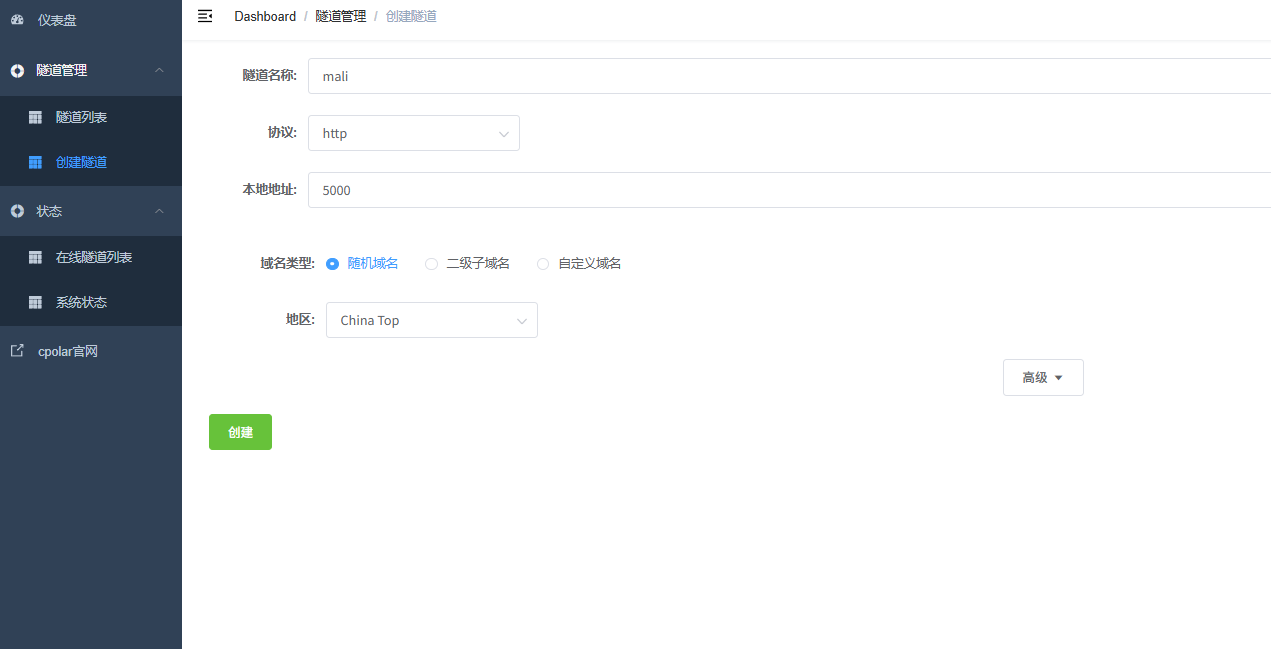Open the China Top region dropdown

(431, 320)
